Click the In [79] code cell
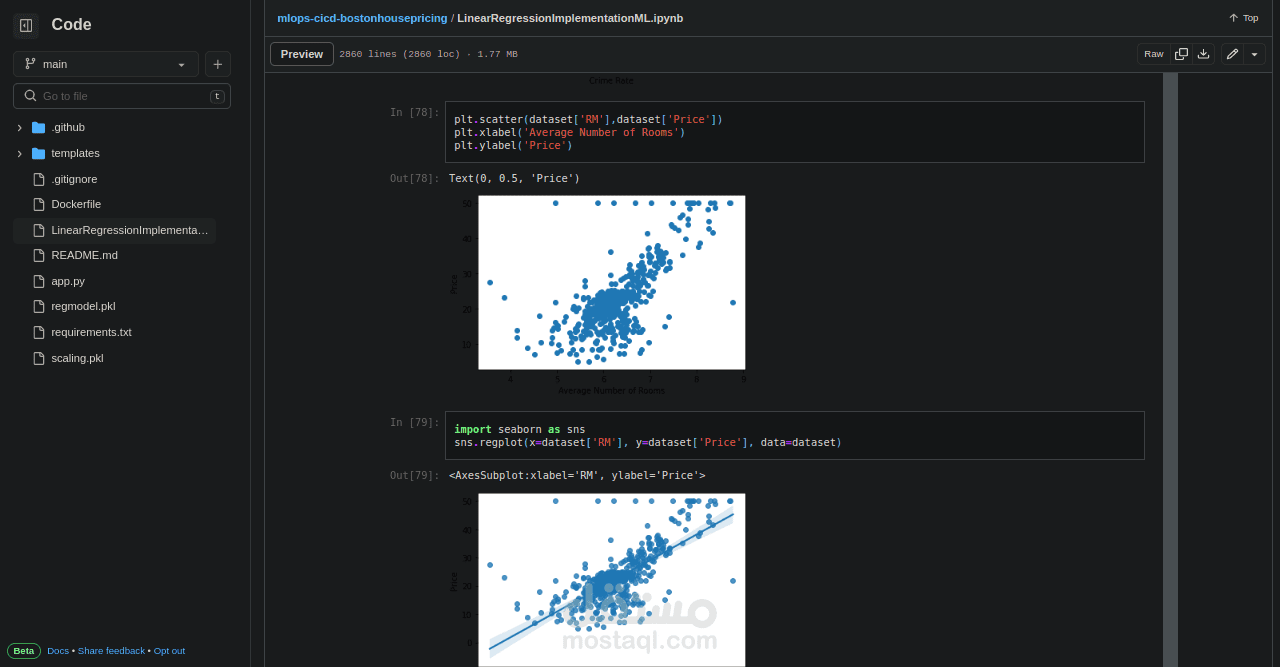Viewport: 1280px width, 667px height. pyautogui.click(x=795, y=435)
